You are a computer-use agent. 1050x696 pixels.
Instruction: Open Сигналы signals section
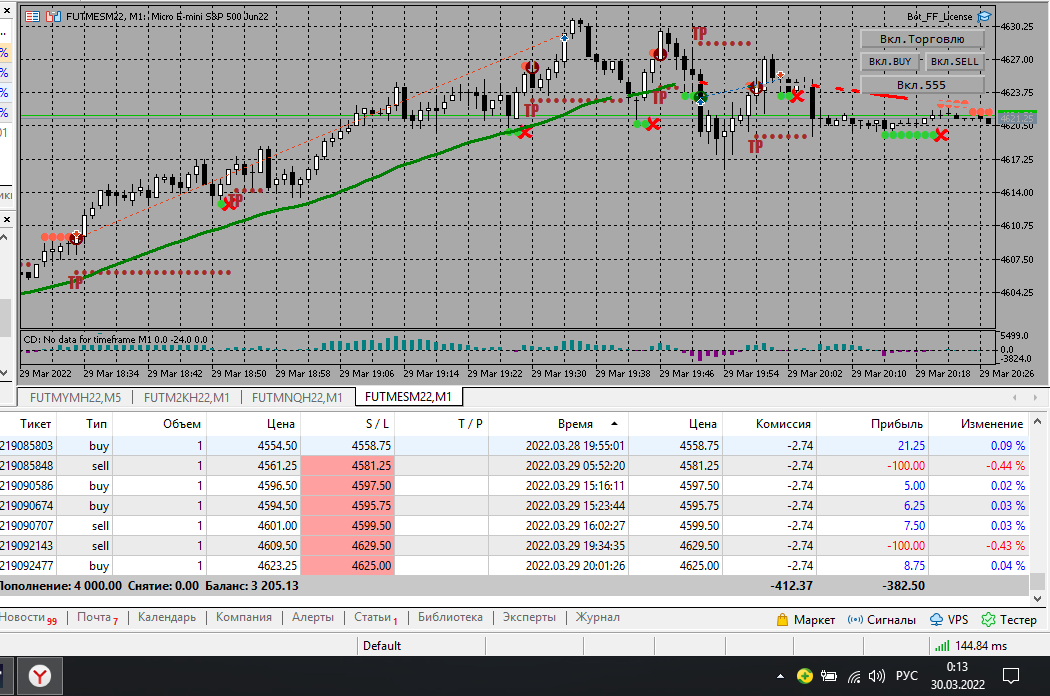(881, 620)
